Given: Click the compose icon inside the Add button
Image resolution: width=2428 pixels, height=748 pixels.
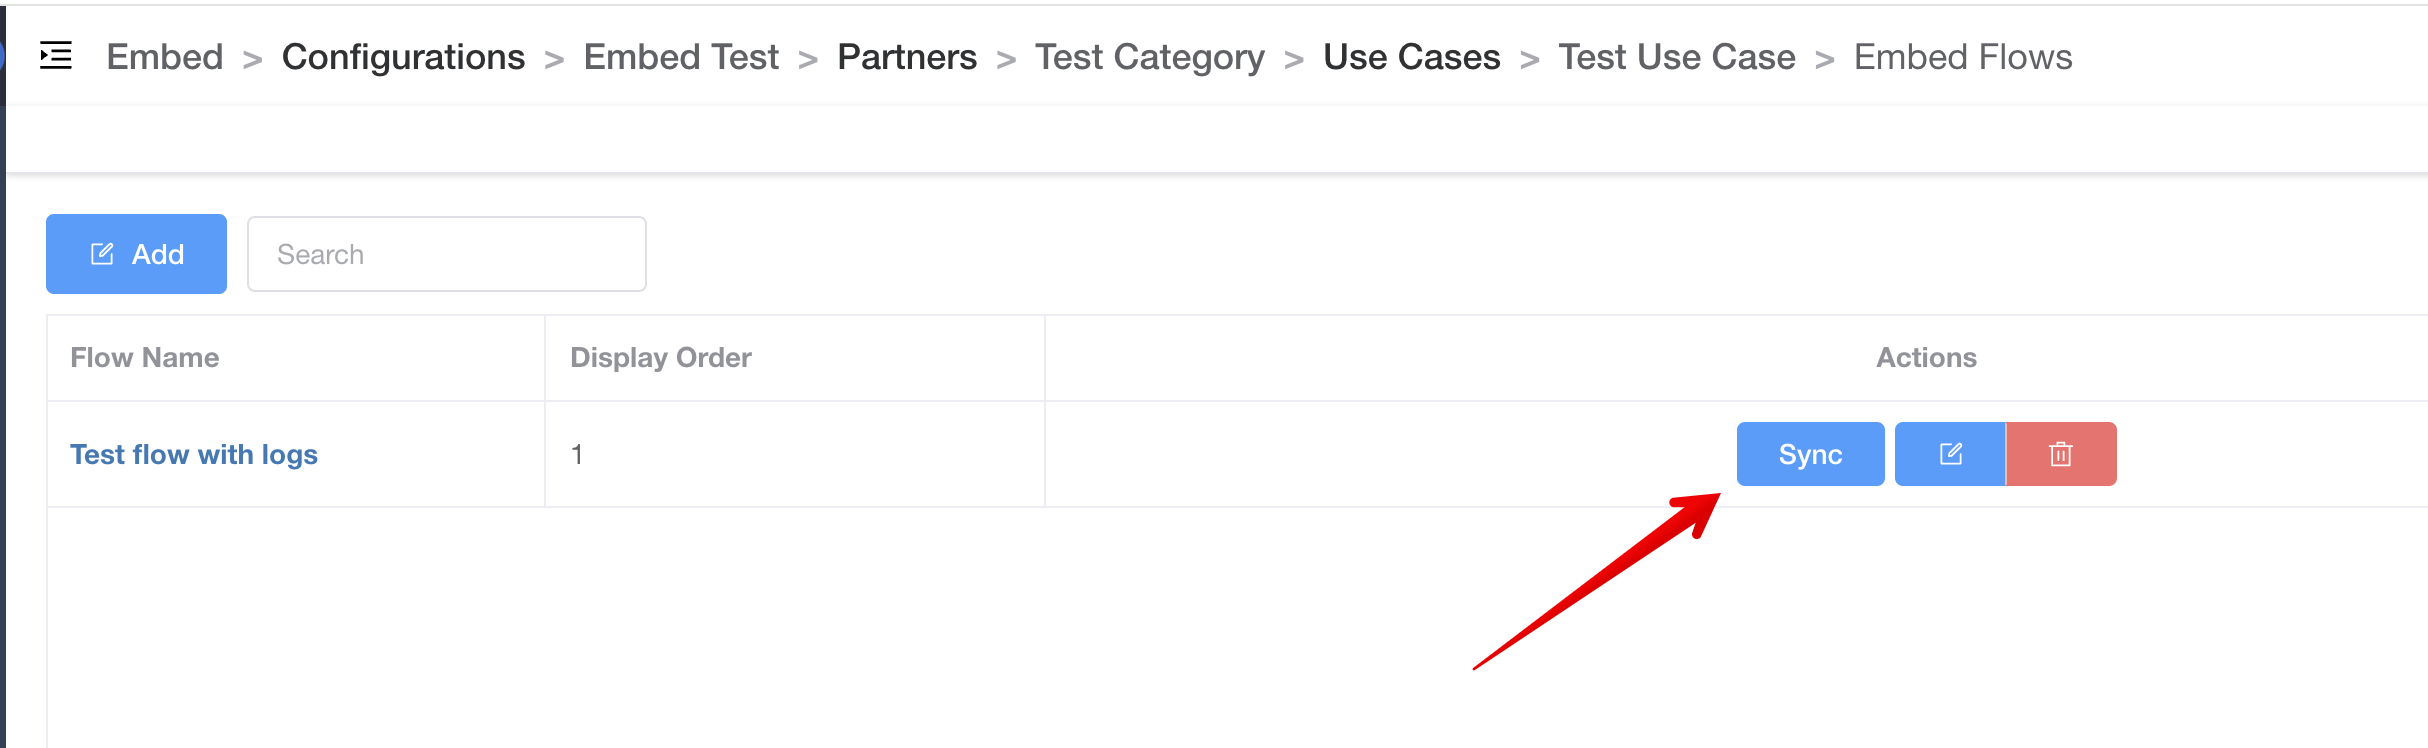Looking at the screenshot, I should click(102, 254).
